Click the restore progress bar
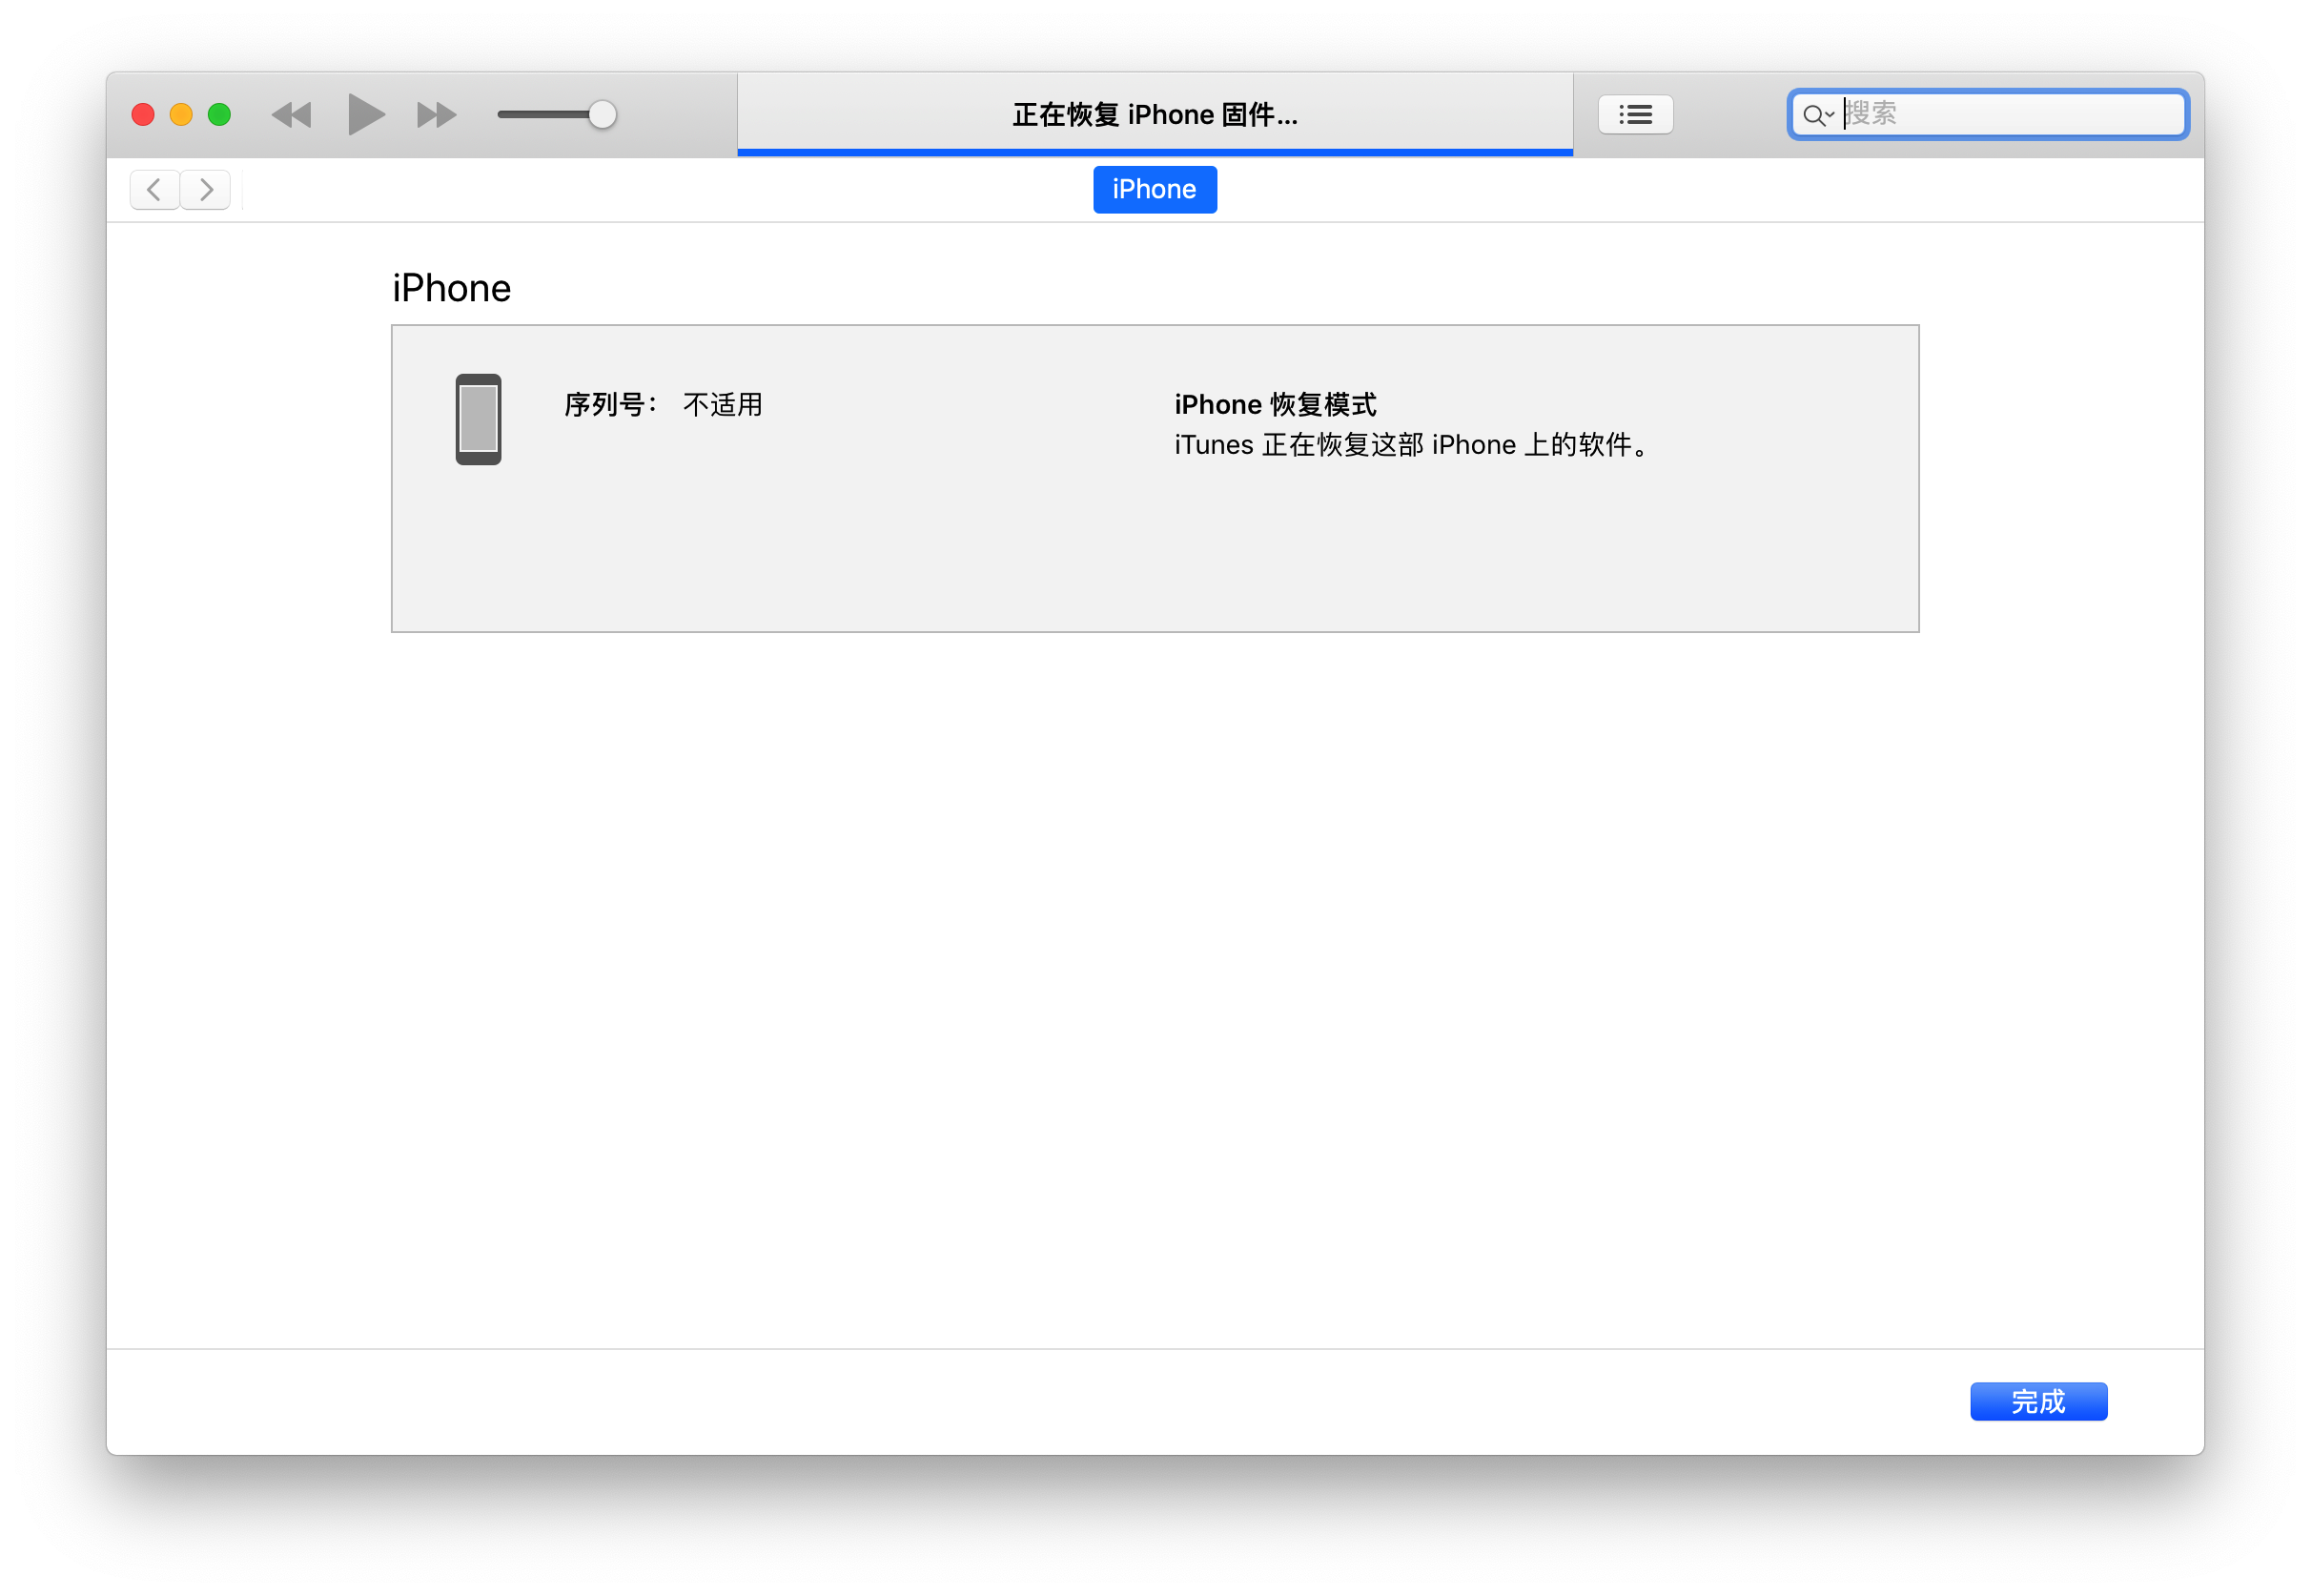2311x1596 pixels. (1155, 152)
